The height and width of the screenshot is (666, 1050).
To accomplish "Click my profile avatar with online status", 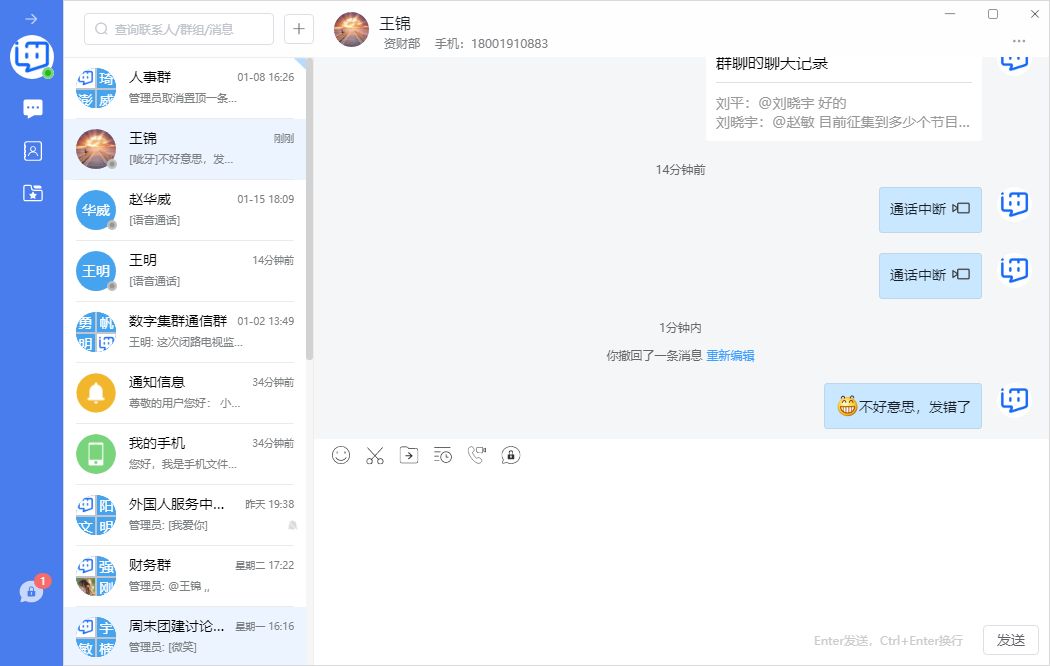I will [31, 57].
